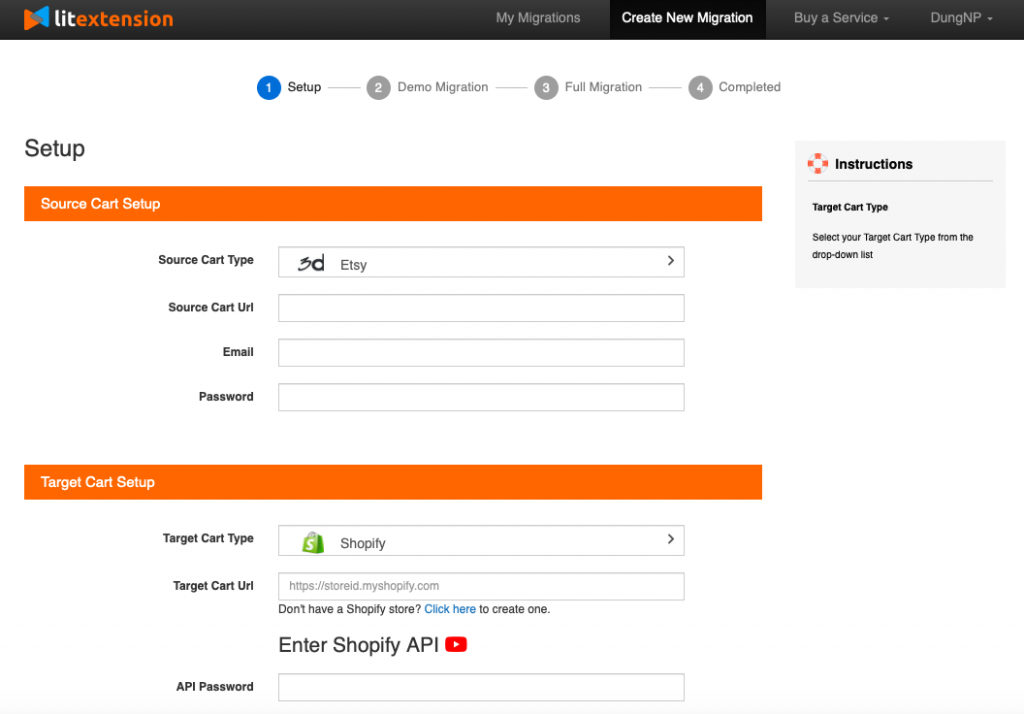The height and width of the screenshot is (714, 1024).
Task: Click the Source Cart Setup header
Action: (x=392, y=204)
